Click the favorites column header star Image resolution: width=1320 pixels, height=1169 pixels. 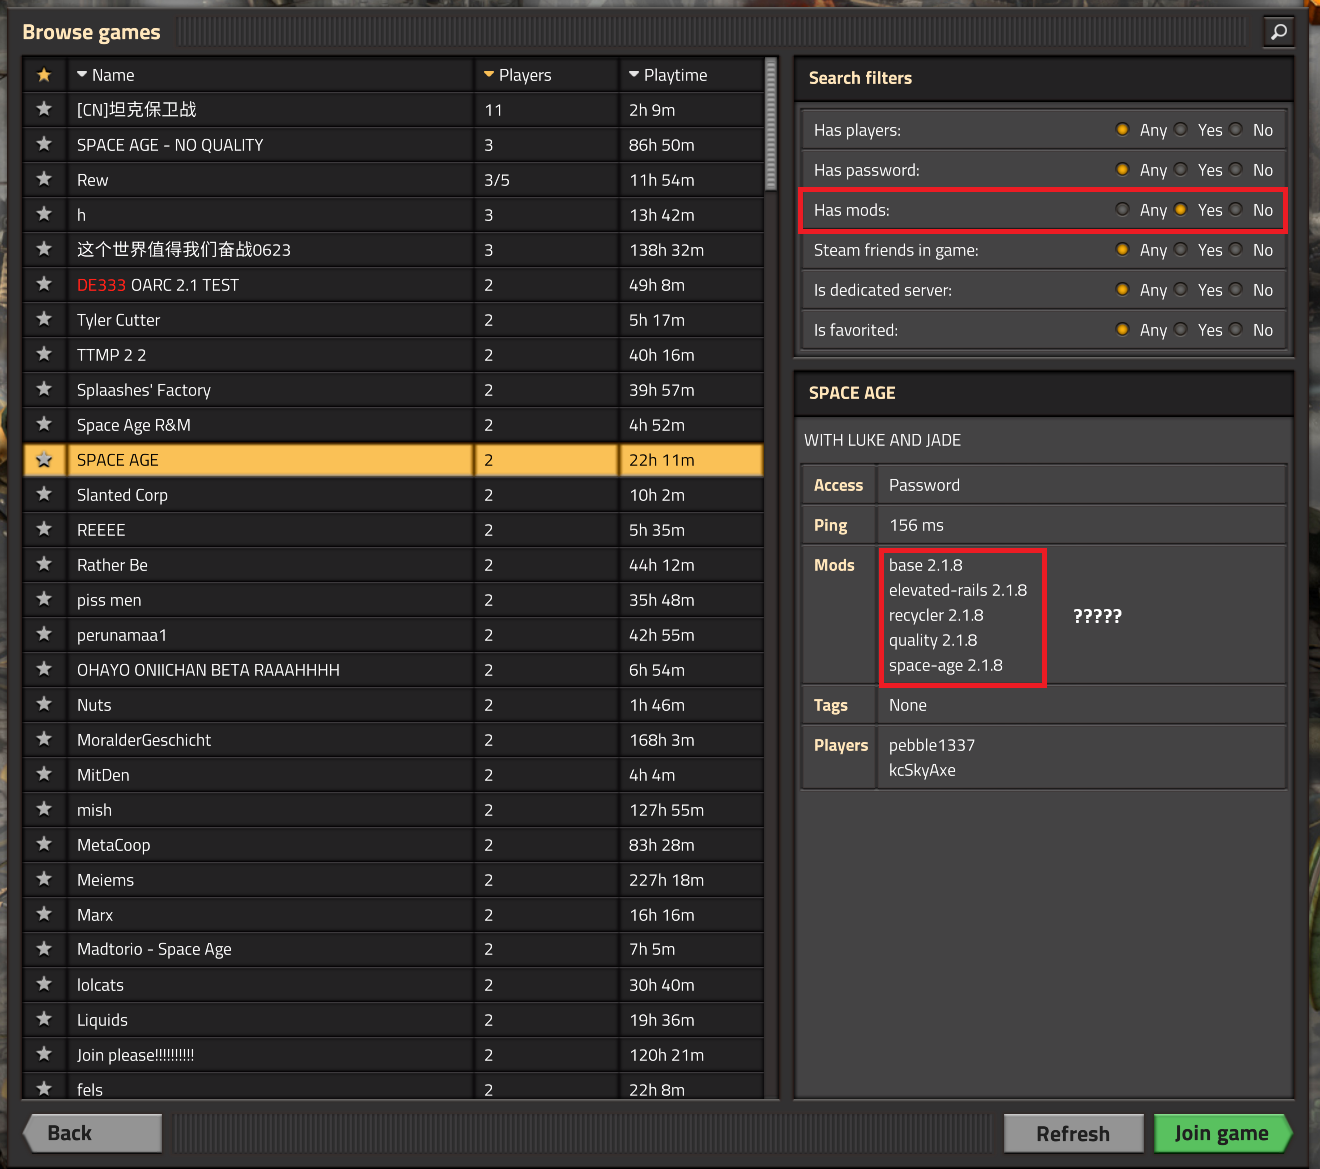point(44,75)
